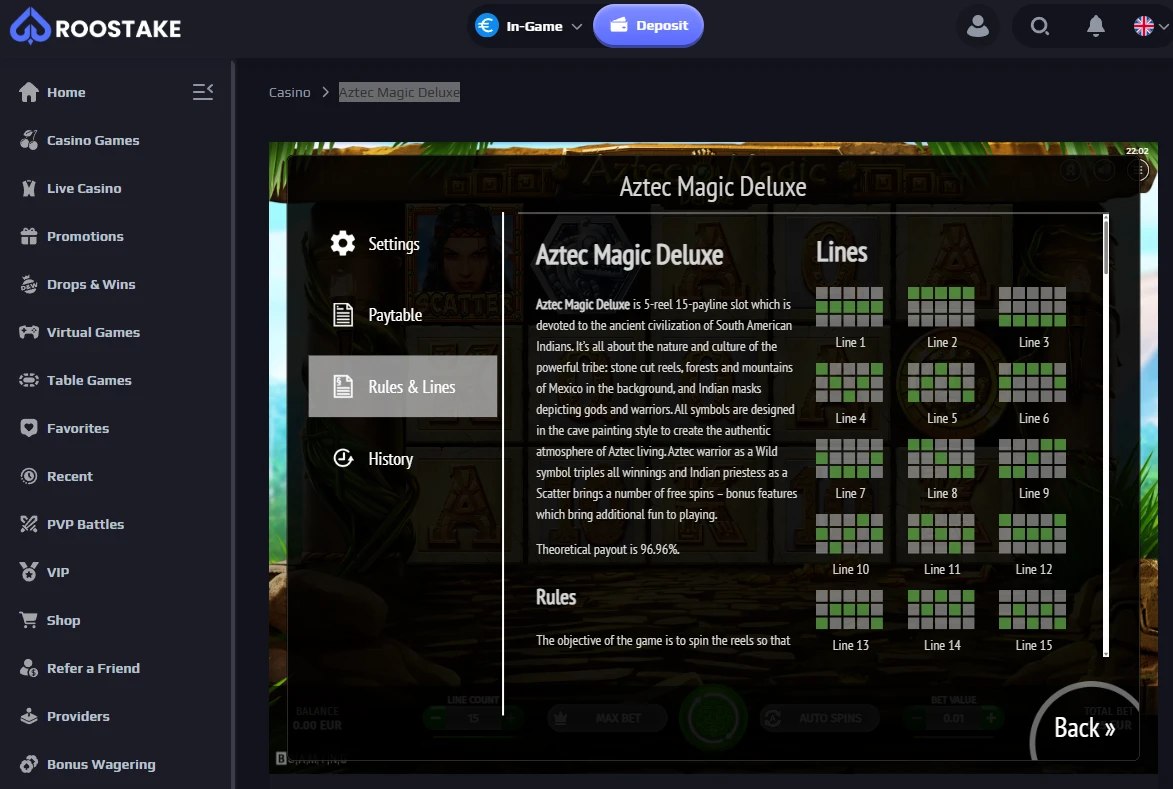The width and height of the screenshot is (1173, 789).
Task: Click the Promotions gift icon
Action: pyautogui.click(x=28, y=236)
